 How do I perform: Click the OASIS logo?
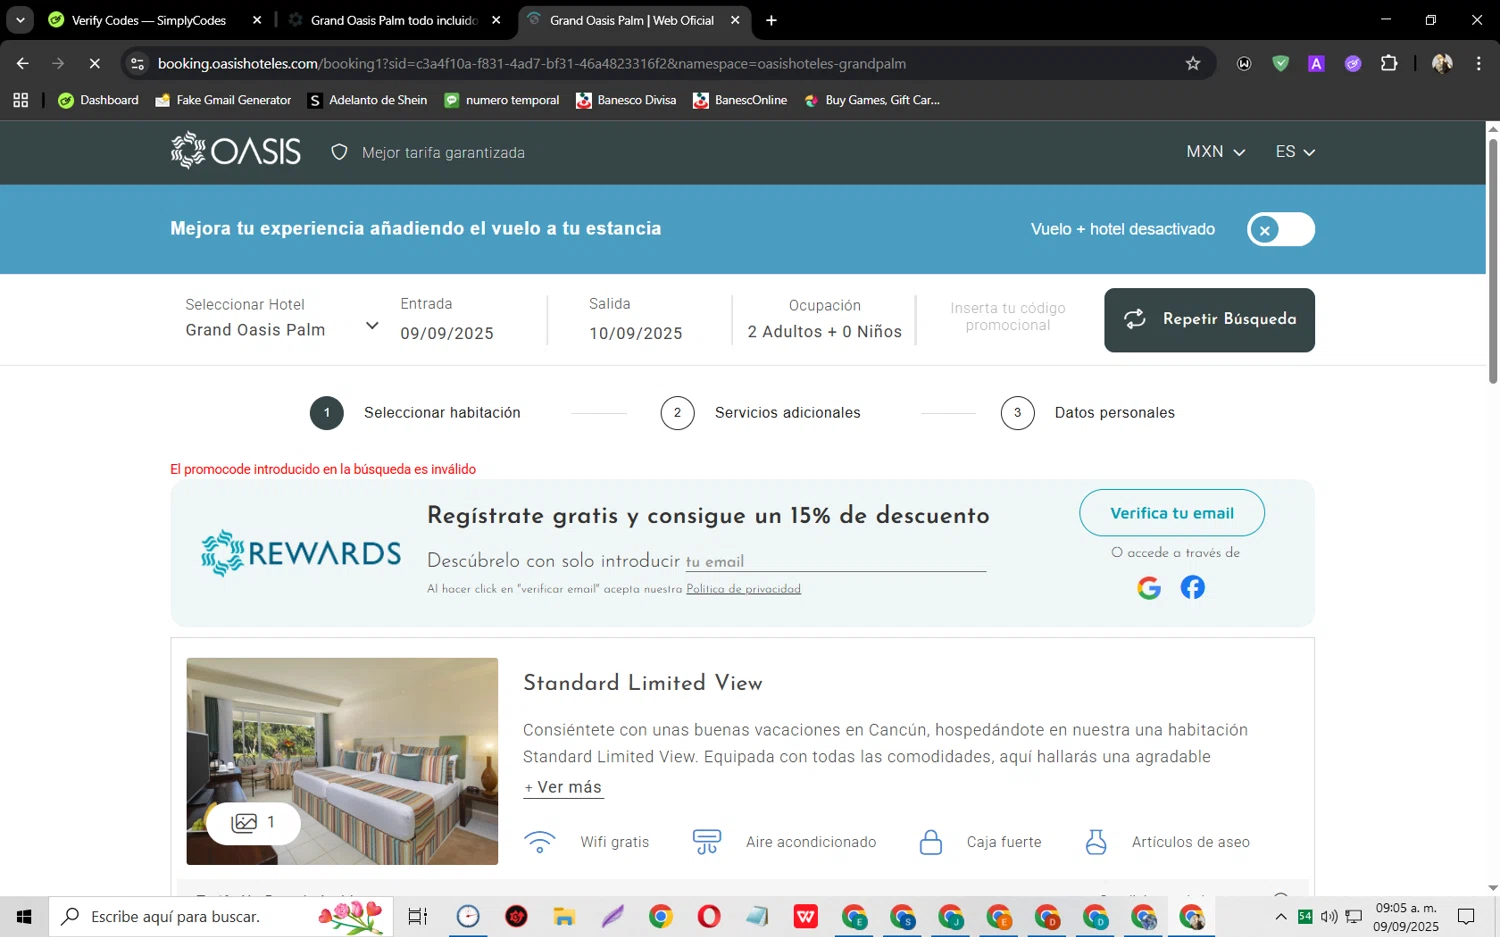point(236,151)
